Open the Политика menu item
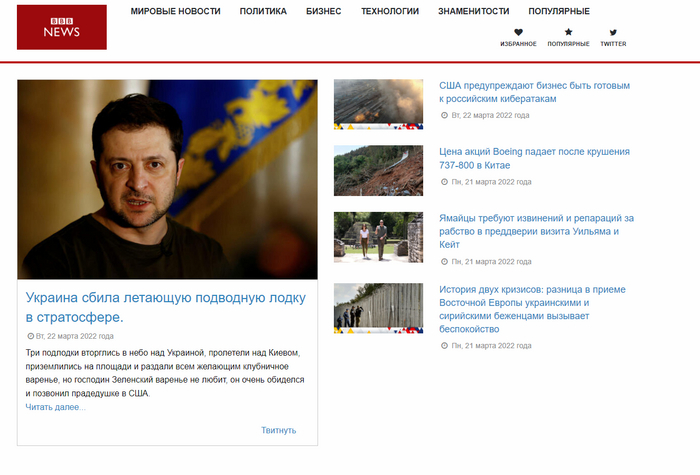The width and height of the screenshot is (700, 475). 263,11
